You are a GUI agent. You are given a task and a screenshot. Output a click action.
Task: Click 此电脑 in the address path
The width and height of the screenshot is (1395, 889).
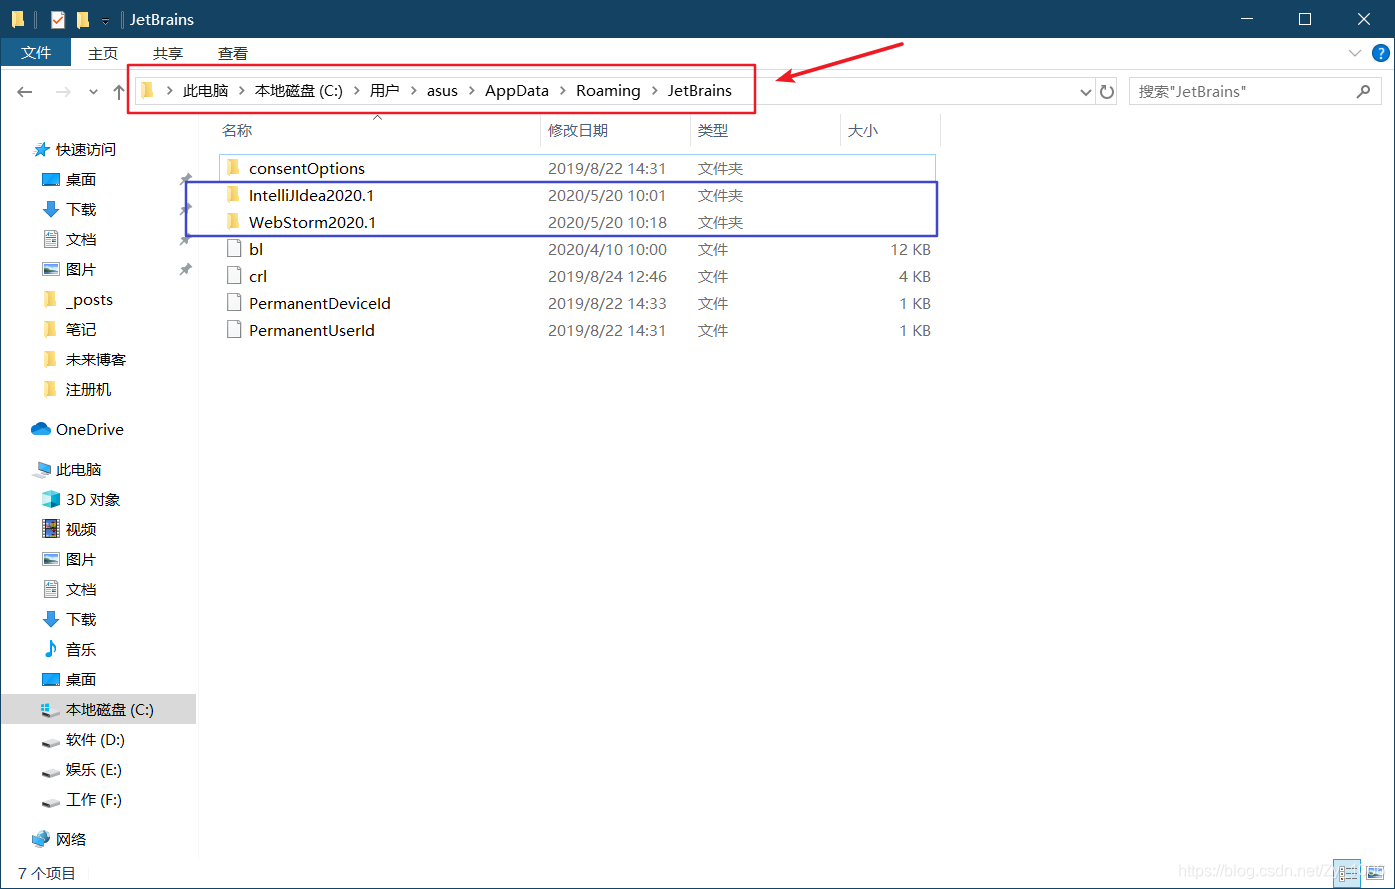[205, 91]
